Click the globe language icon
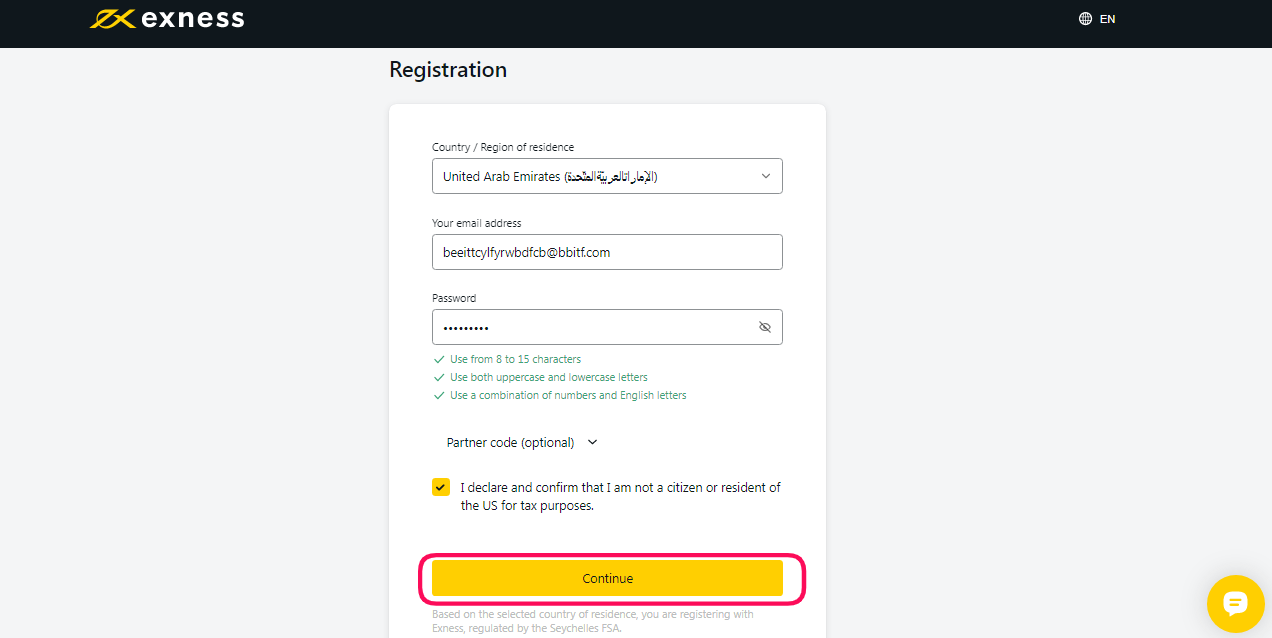The height and width of the screenshot is (638, 1272). (1085, 19)
